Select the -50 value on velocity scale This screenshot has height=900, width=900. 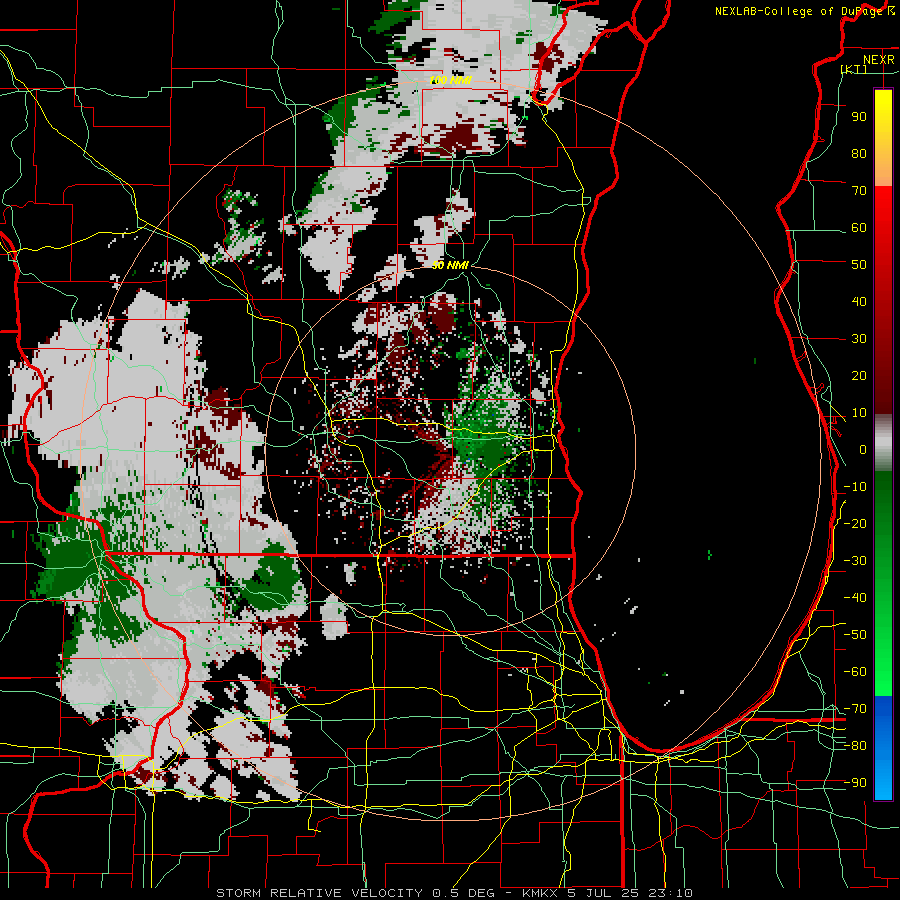click(x=855, y=635)
